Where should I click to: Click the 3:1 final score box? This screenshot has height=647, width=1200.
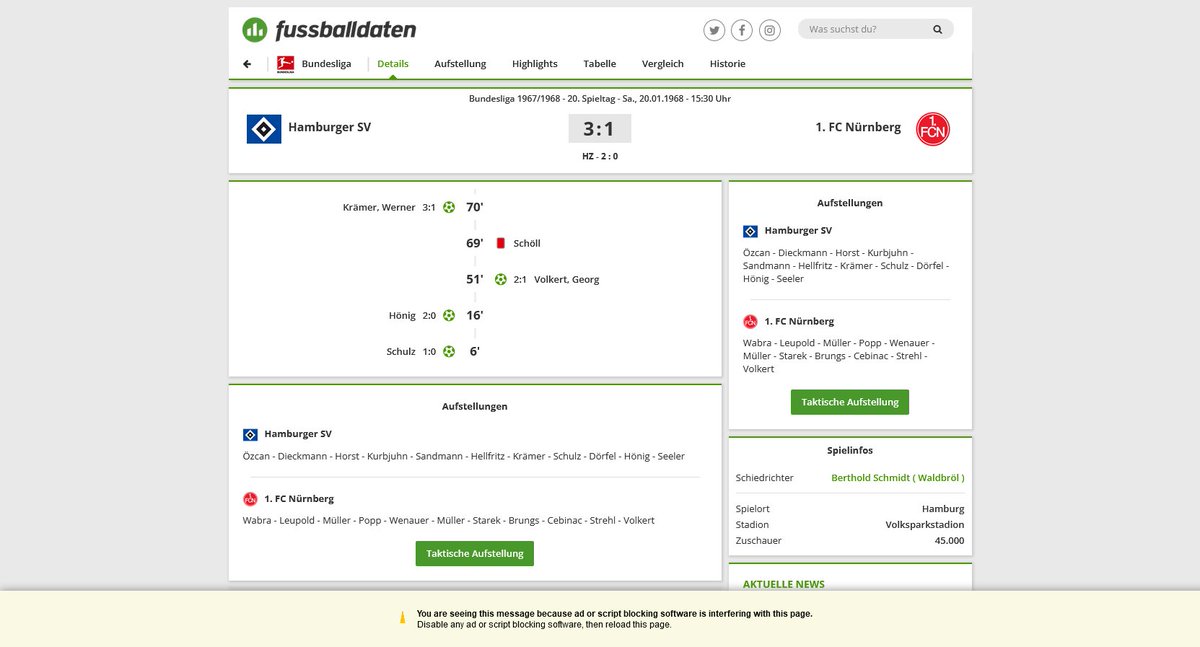coord(600,129)
